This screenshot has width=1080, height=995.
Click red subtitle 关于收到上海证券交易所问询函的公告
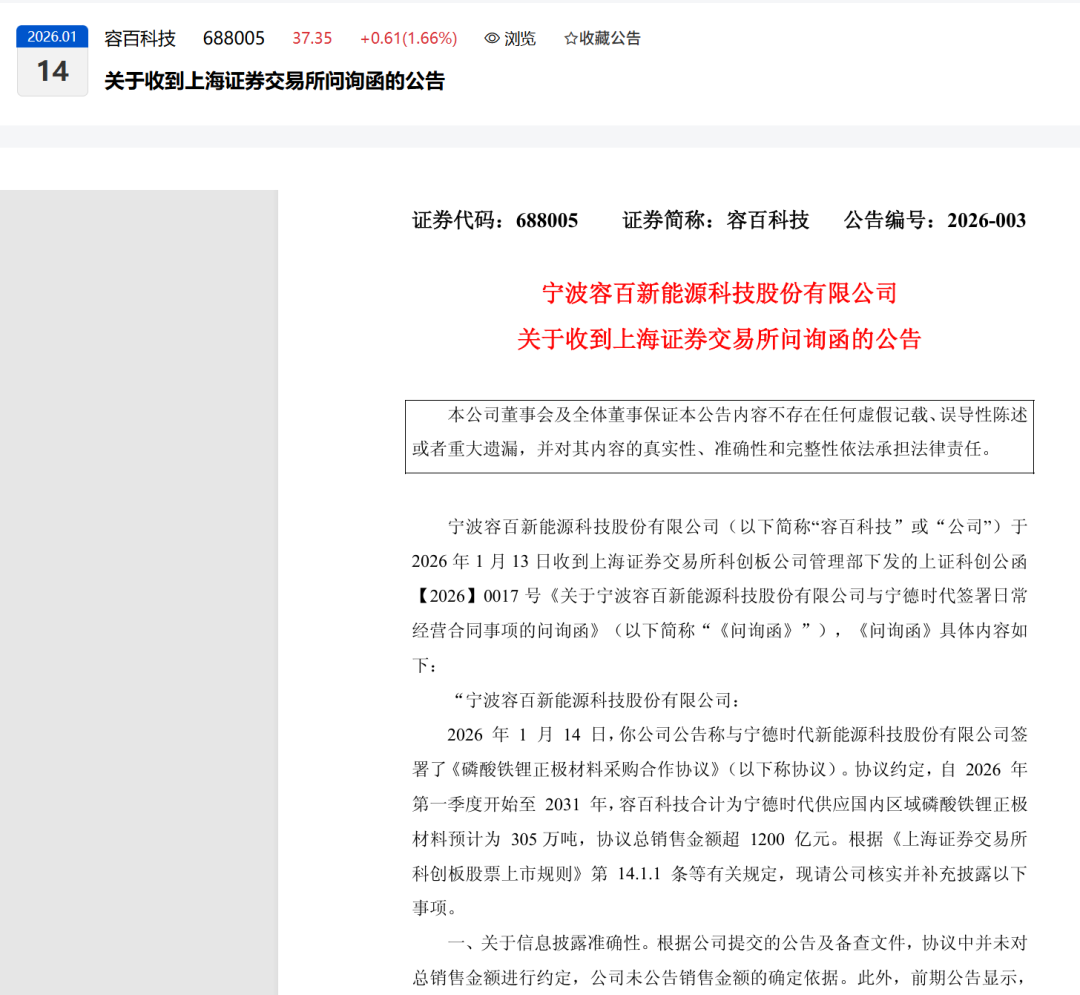tap(719, 339)
